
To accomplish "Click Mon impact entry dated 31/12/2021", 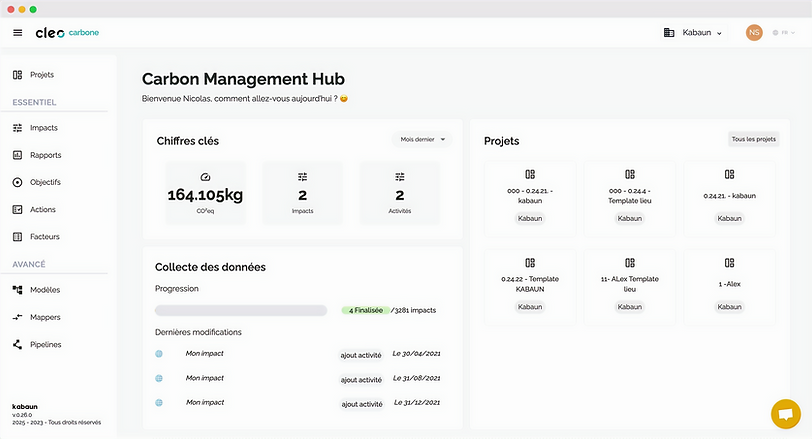I will (205, 402).
